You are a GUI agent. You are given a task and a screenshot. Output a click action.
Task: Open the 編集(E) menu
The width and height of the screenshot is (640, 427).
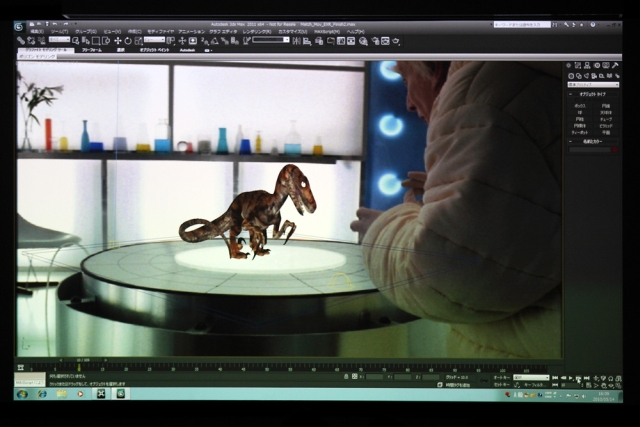click(37, 31)
